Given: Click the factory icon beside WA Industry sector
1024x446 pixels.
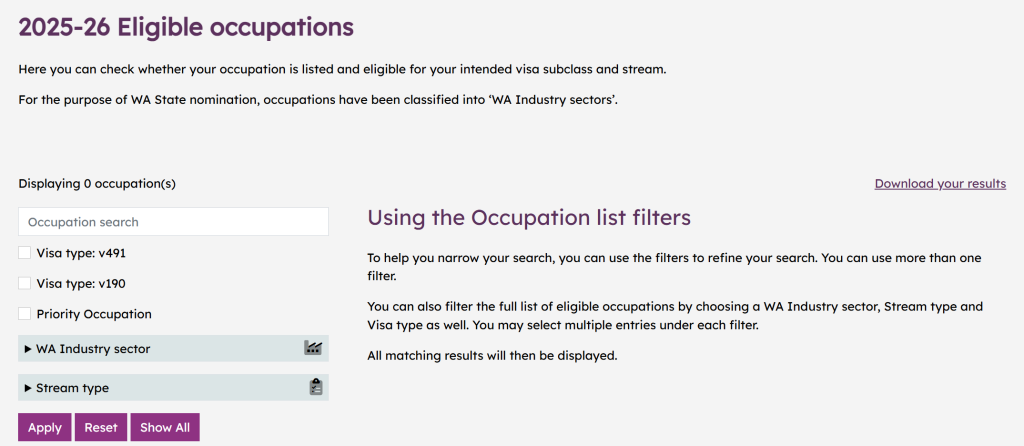Looking at the screenshot, I should [312, 348].
